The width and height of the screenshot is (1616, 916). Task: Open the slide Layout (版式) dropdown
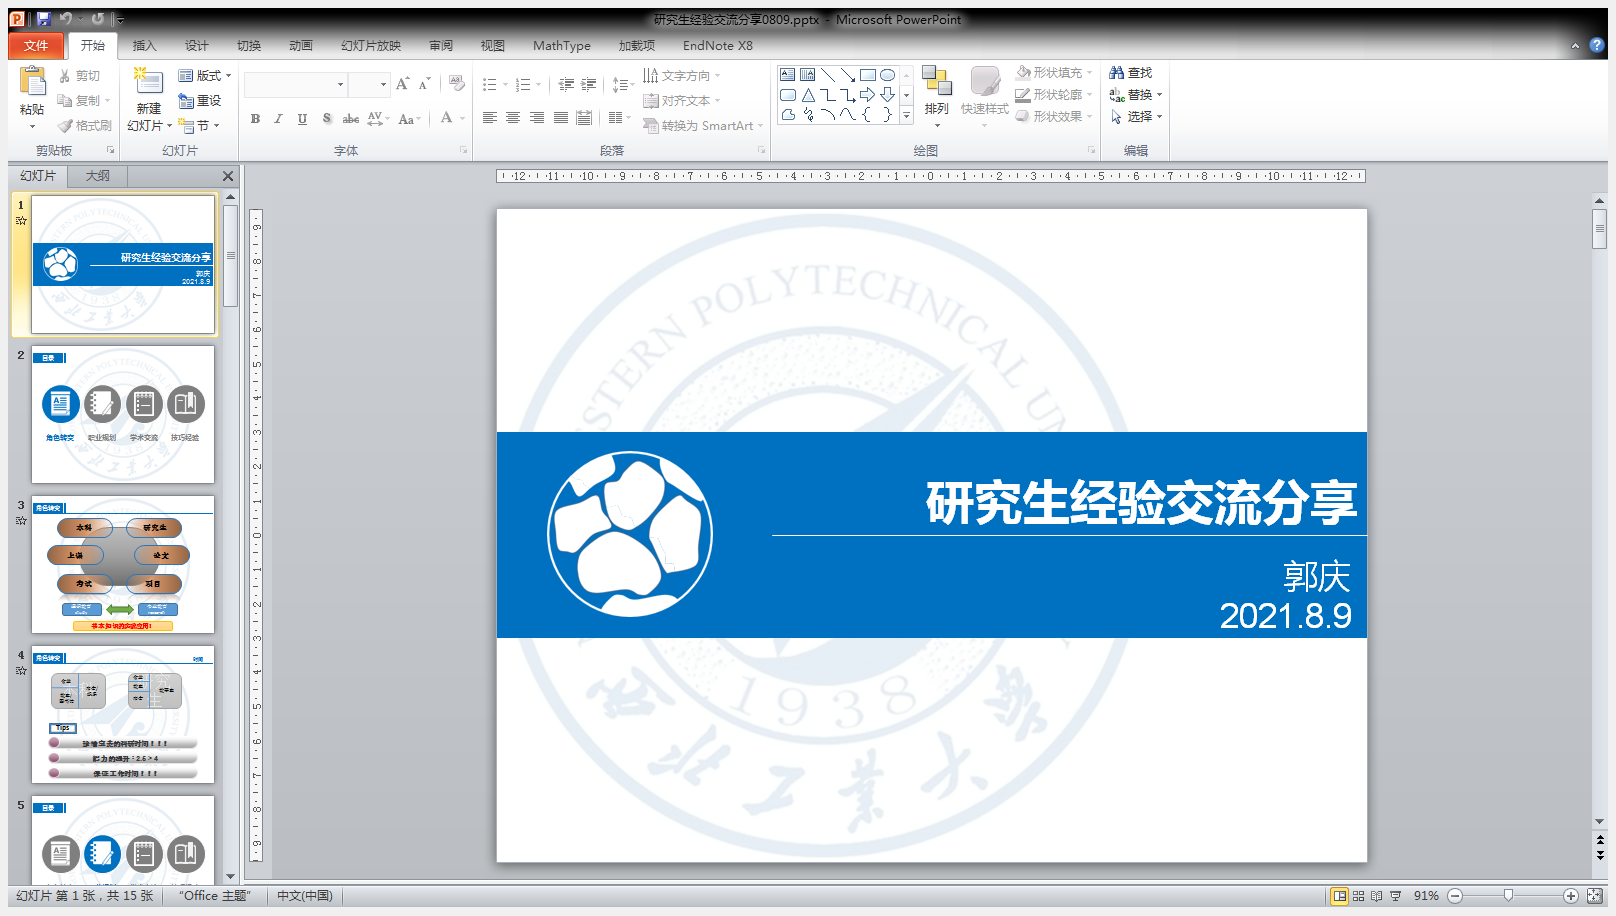(204, 76)
